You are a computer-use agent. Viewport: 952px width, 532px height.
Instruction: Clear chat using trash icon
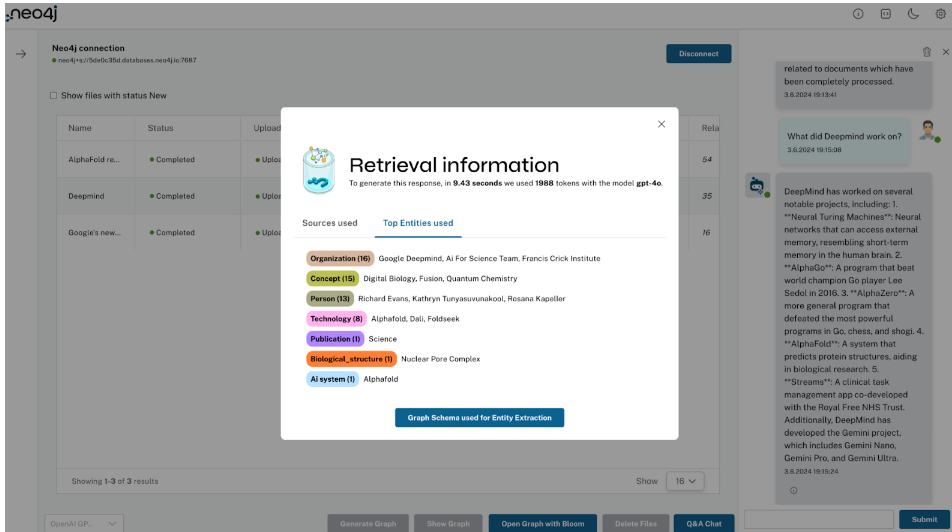pyautogui.click(x=926, y=52)
